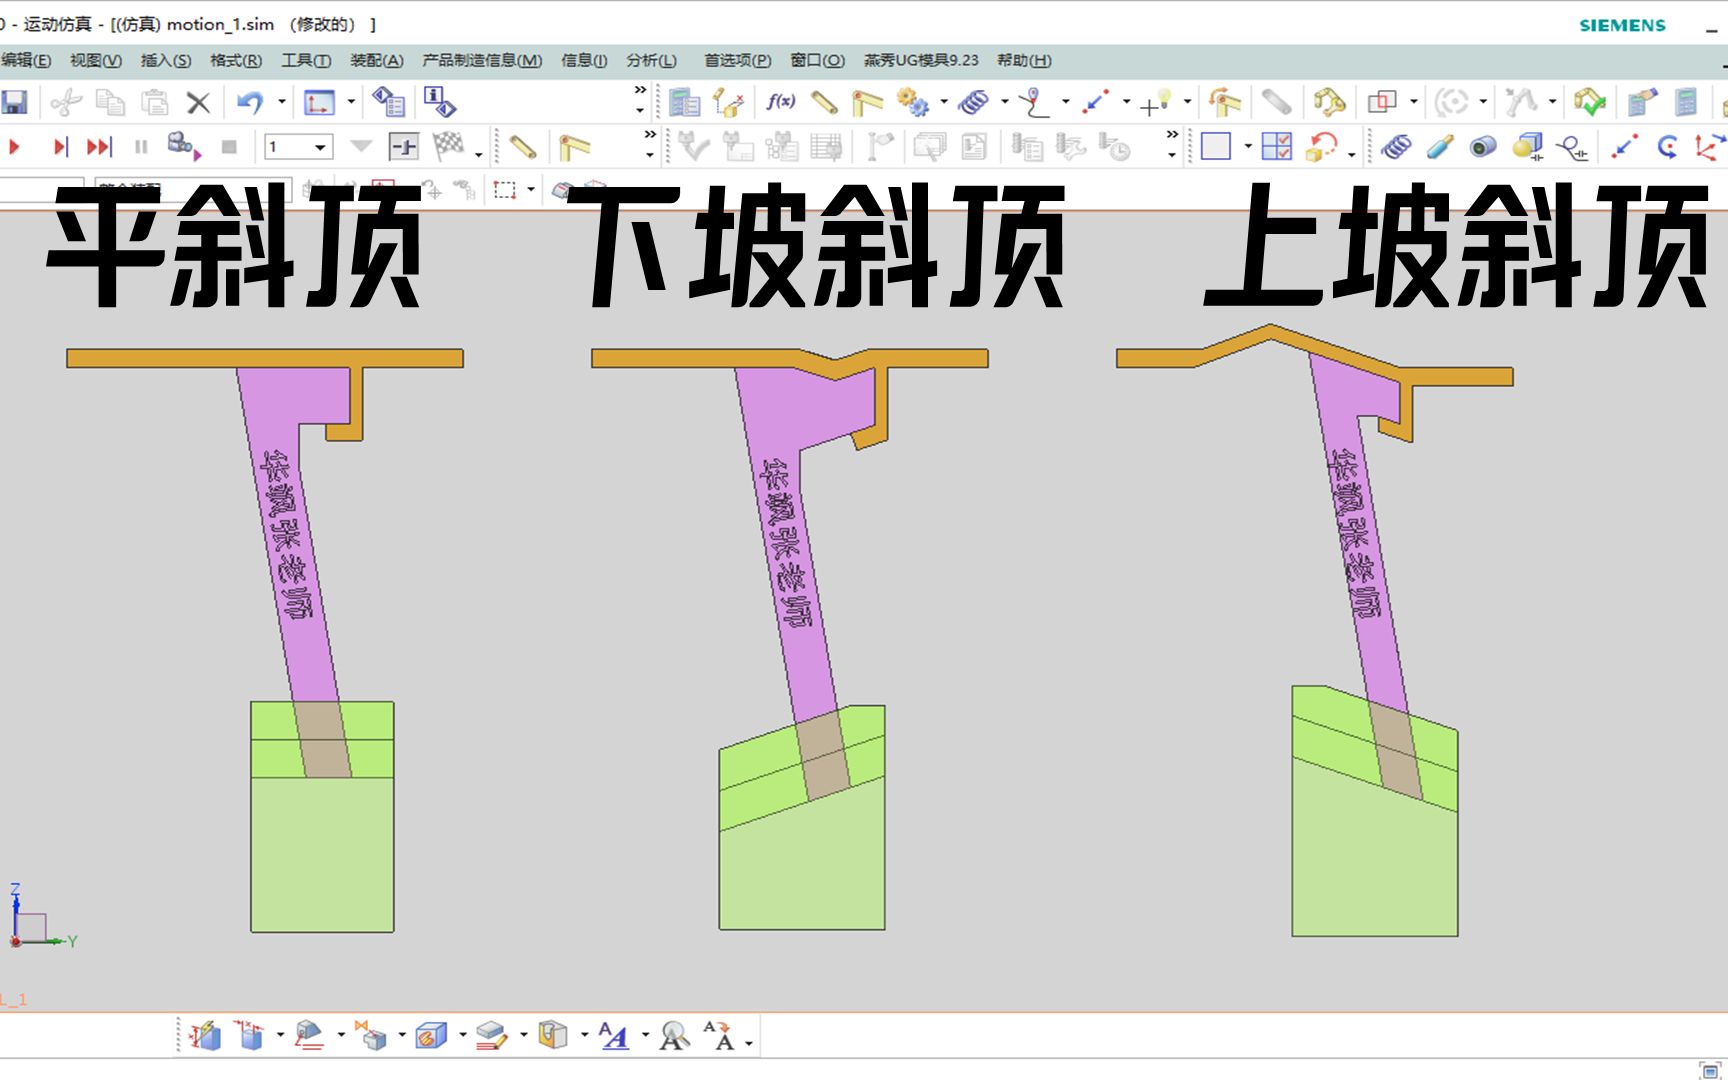Click the dashed rectangle selection icon
Image resolution: width=1728 pixels, height=1080 pixels.
click(x=505, y=189)
